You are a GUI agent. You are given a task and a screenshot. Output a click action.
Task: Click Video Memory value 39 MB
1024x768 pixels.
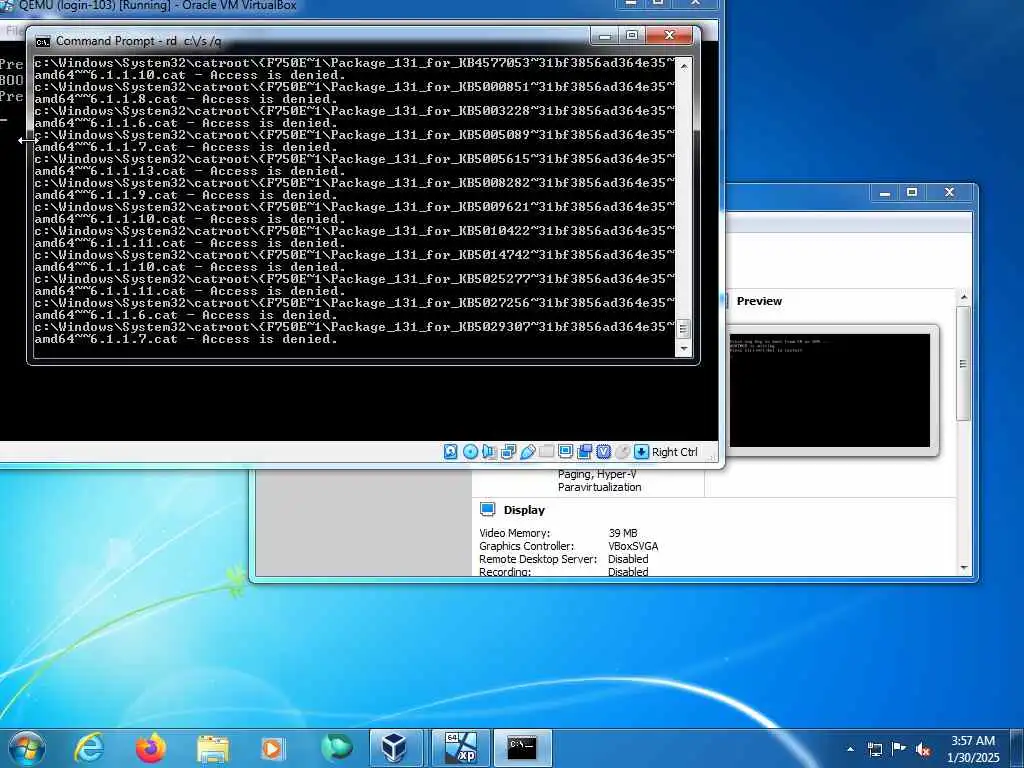click(x=622, y=533)
